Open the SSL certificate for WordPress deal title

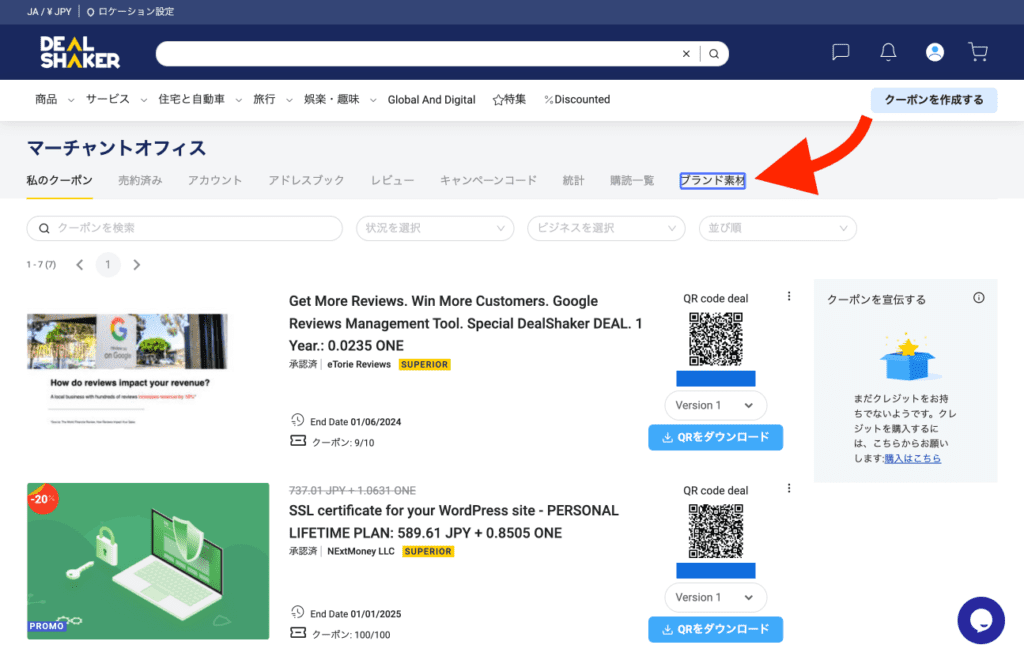(453, 522)
